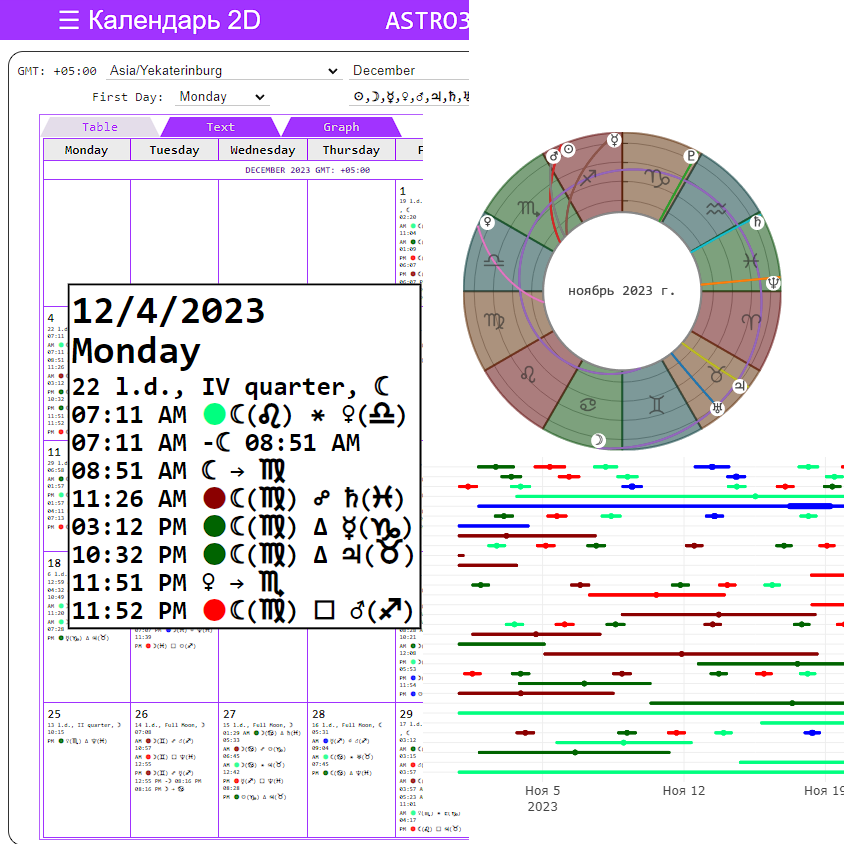Click the Venus symbol on the zodiac wheel
844x844 pixels.
coord(488,222)
